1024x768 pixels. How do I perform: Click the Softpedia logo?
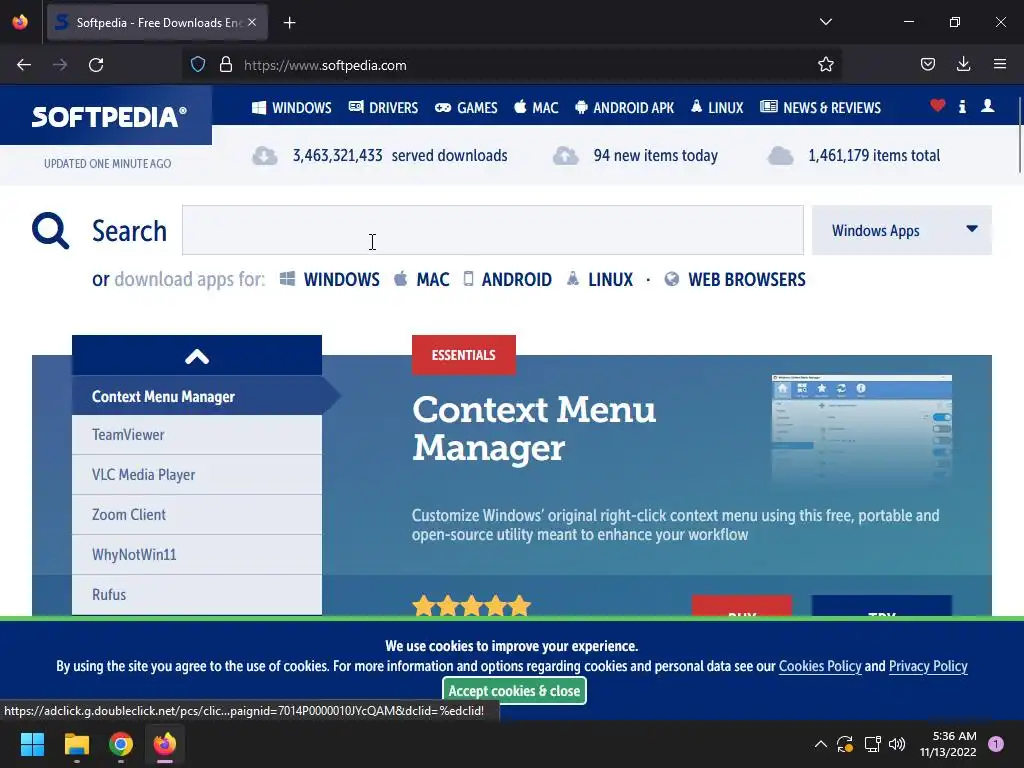coord(108,116)
